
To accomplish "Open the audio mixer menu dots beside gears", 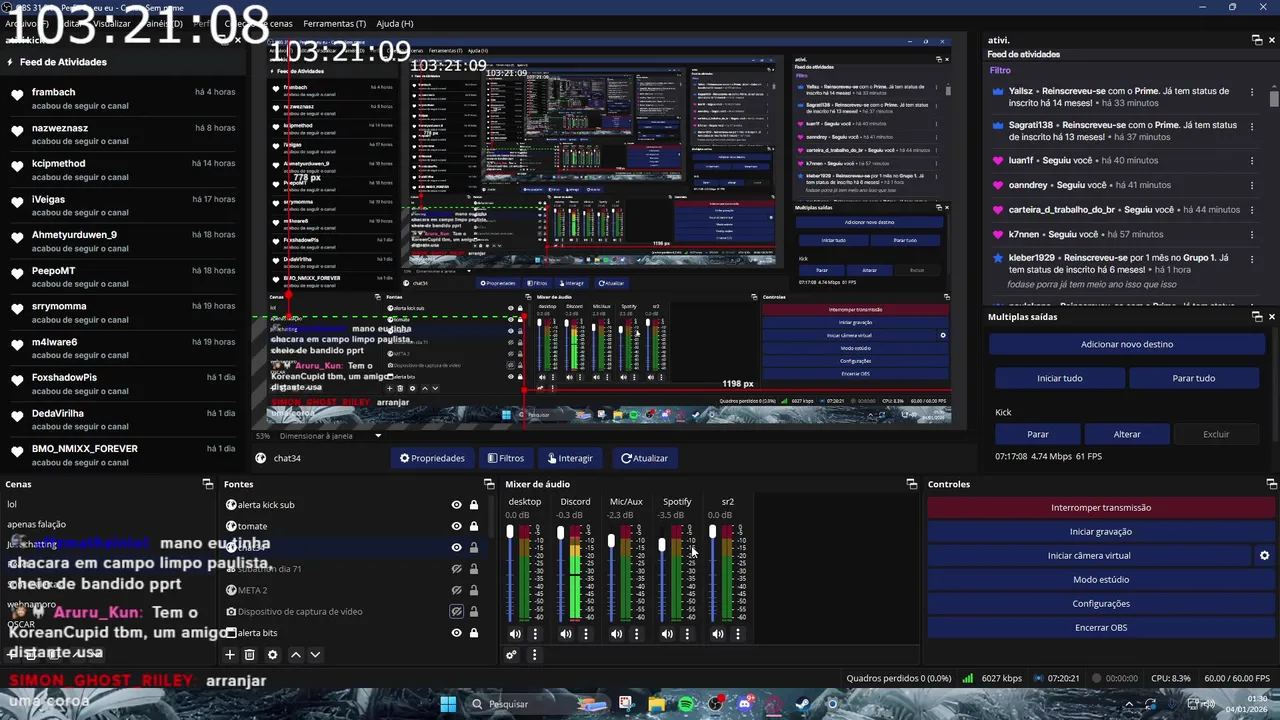I will 534,655.
